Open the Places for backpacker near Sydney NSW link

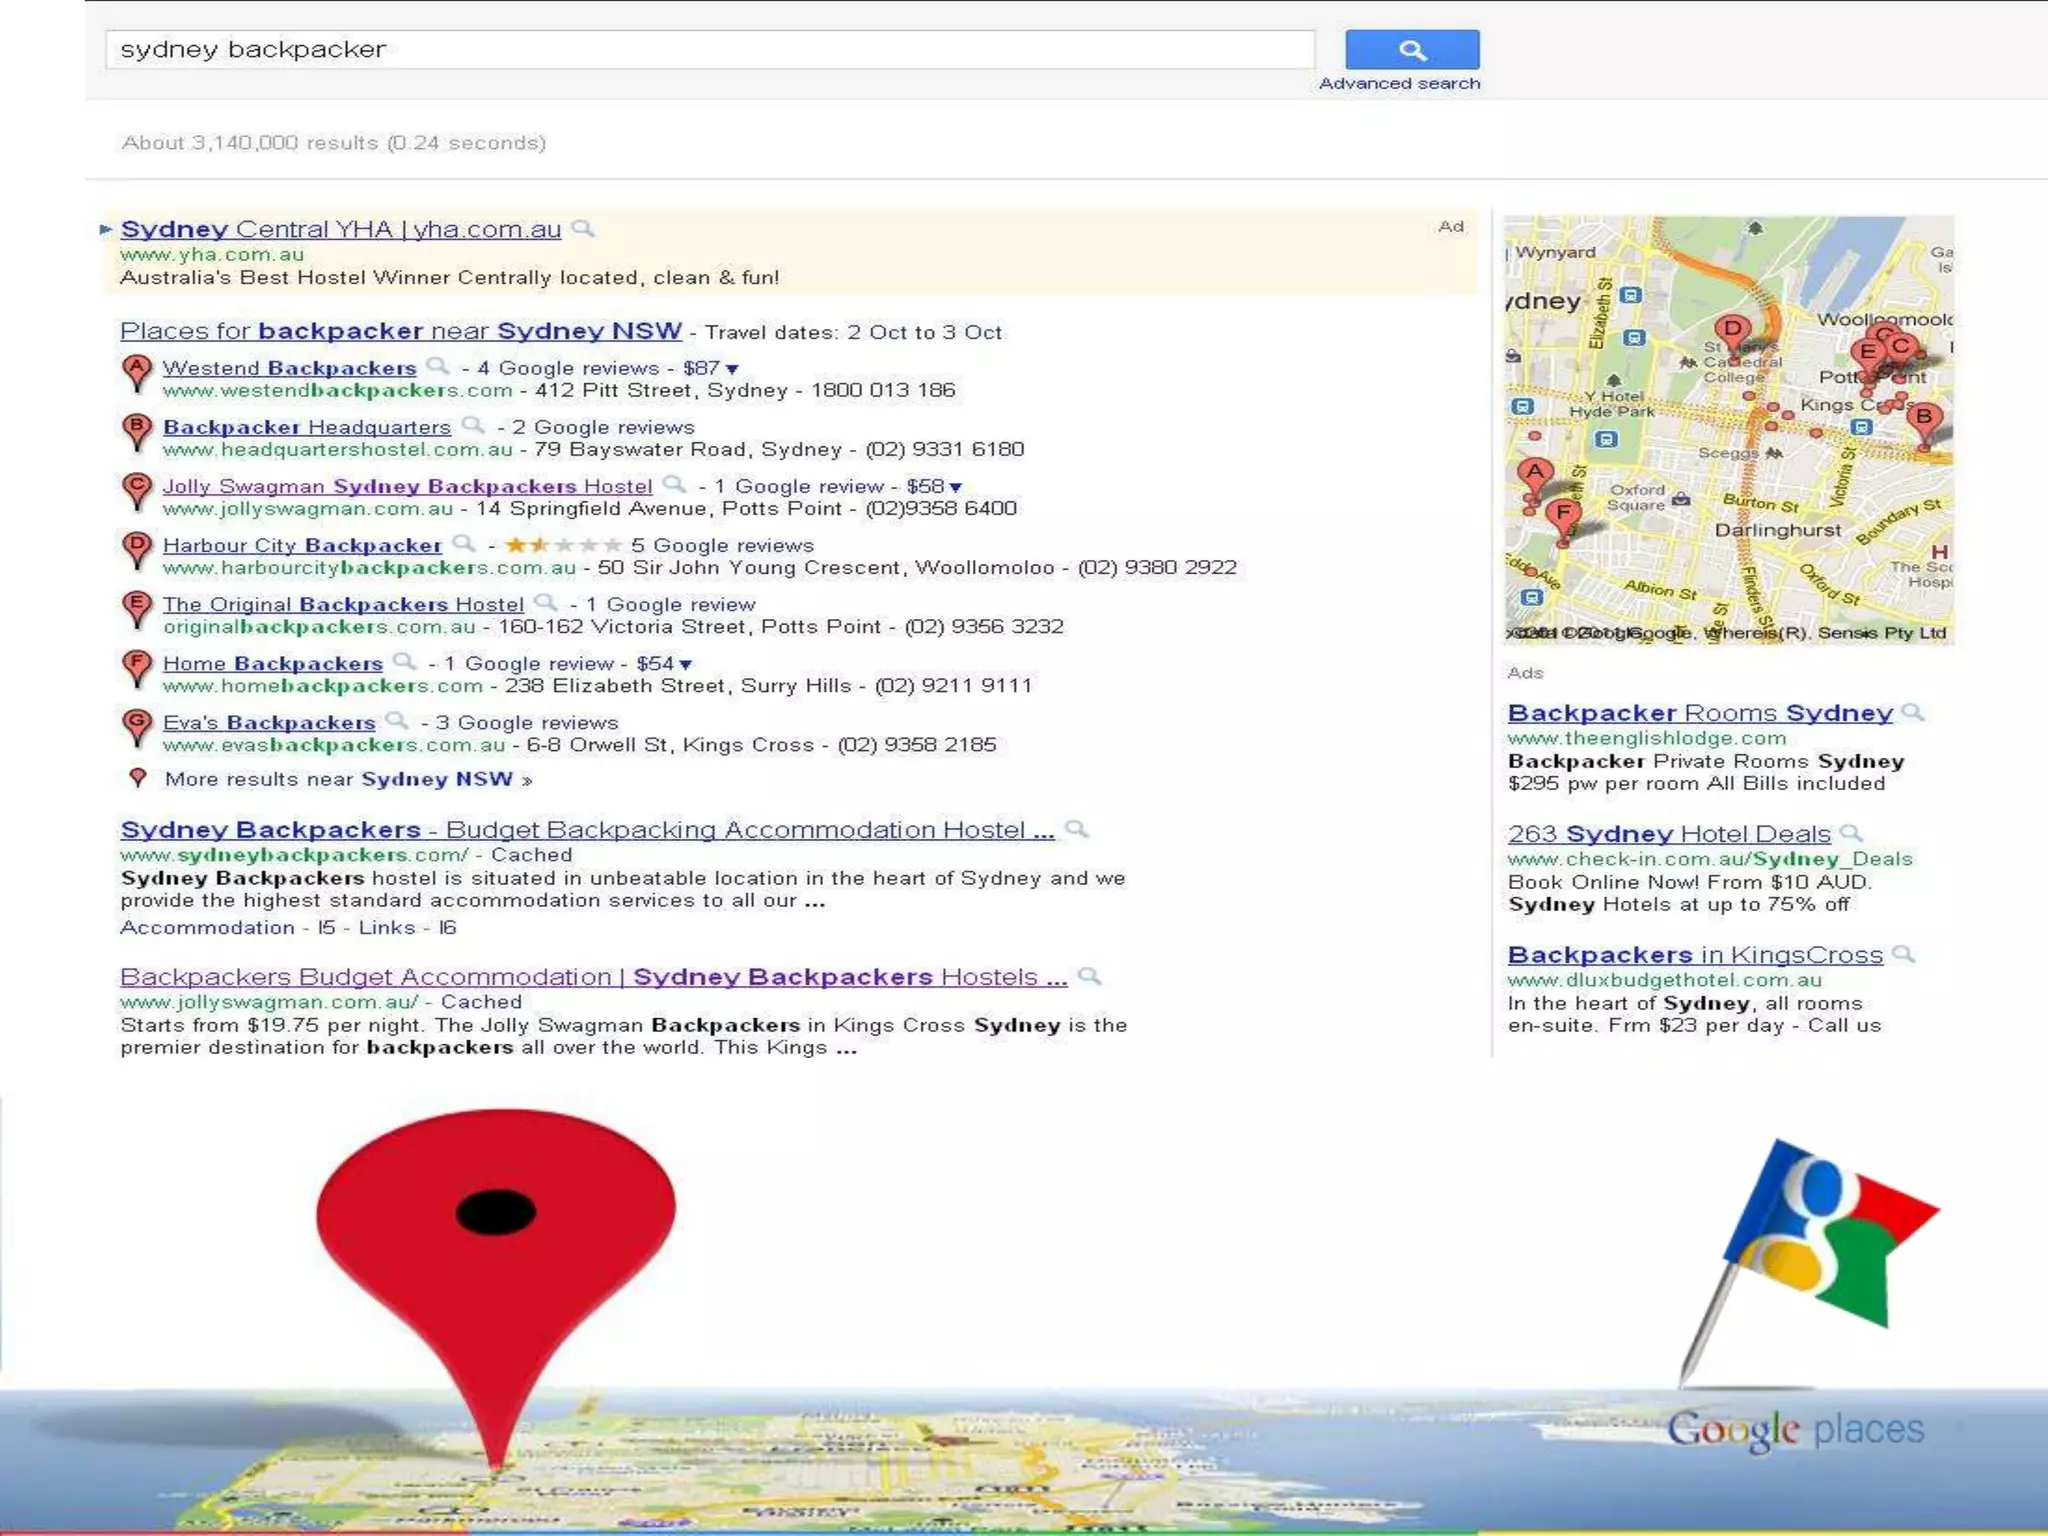pos(400,331)
